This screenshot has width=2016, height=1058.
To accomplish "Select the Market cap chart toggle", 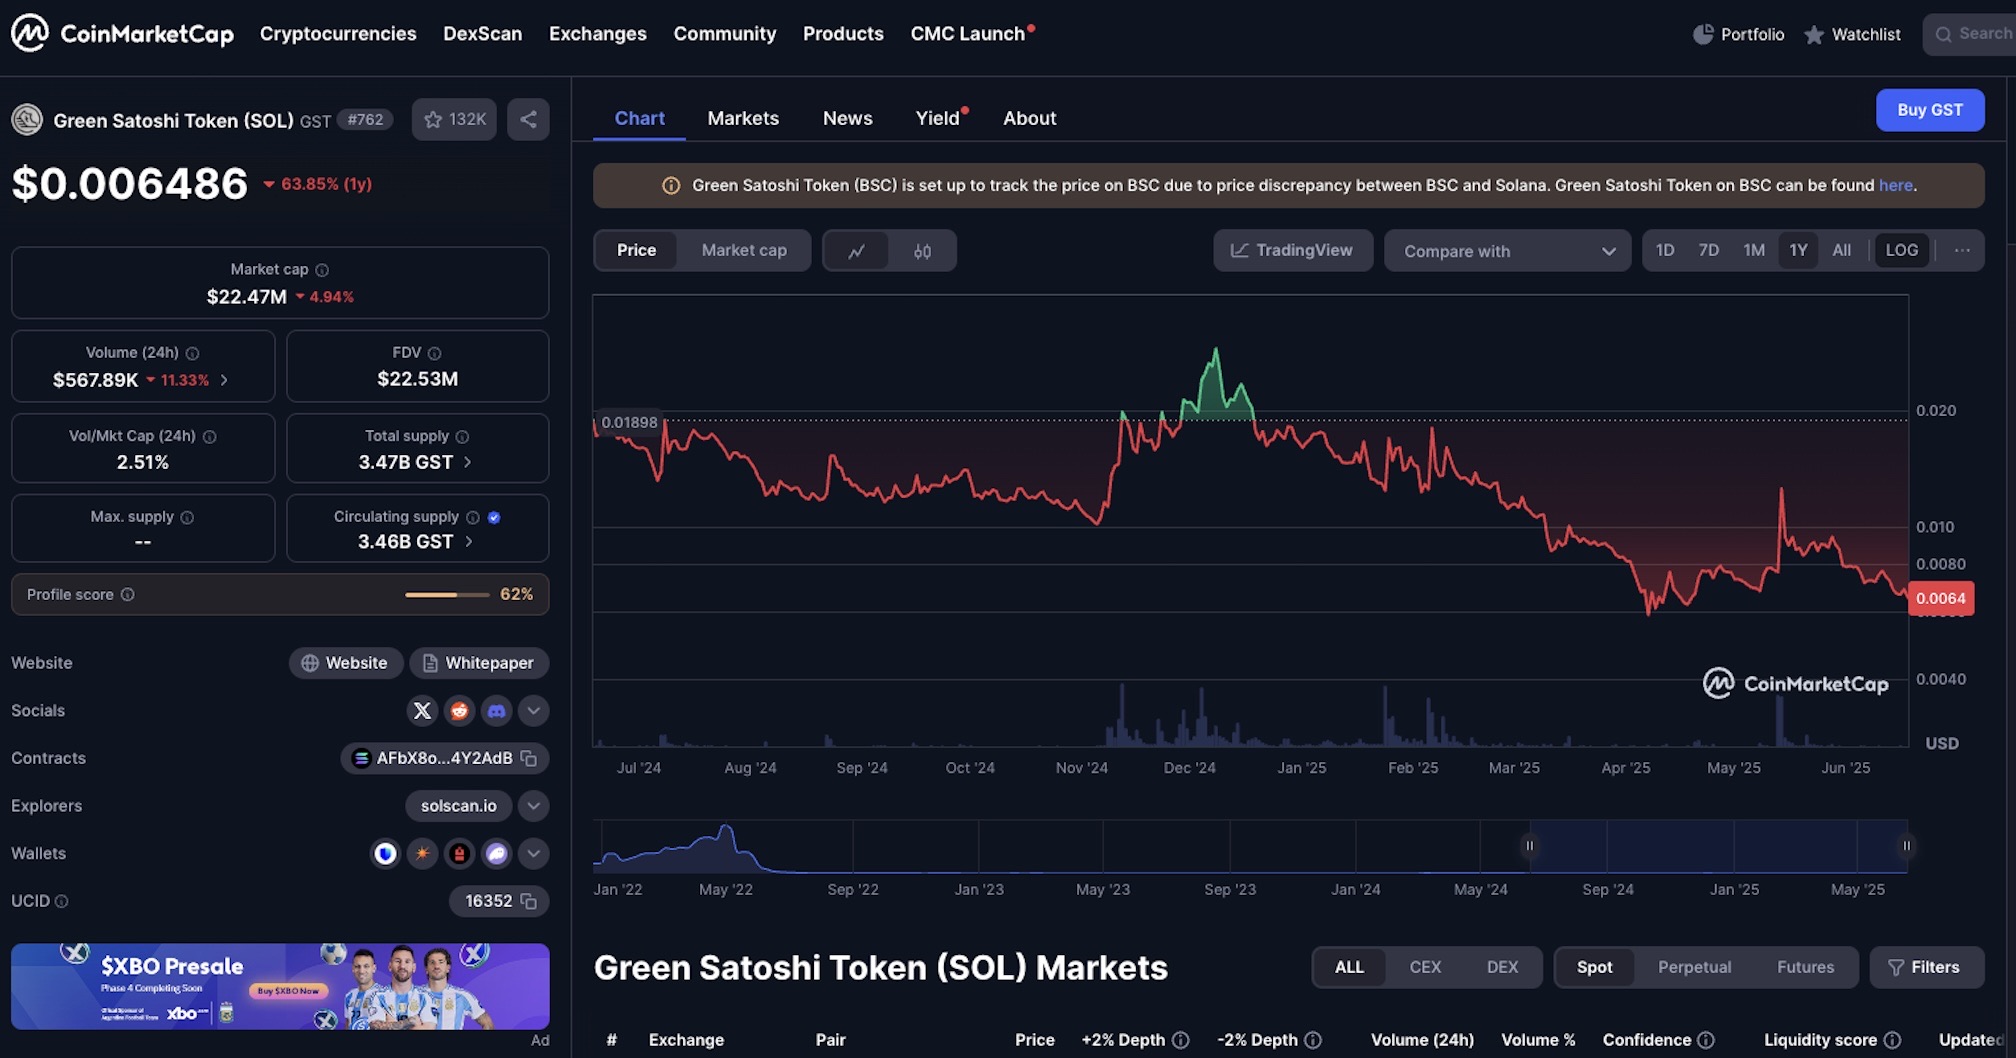I will 744,250.
